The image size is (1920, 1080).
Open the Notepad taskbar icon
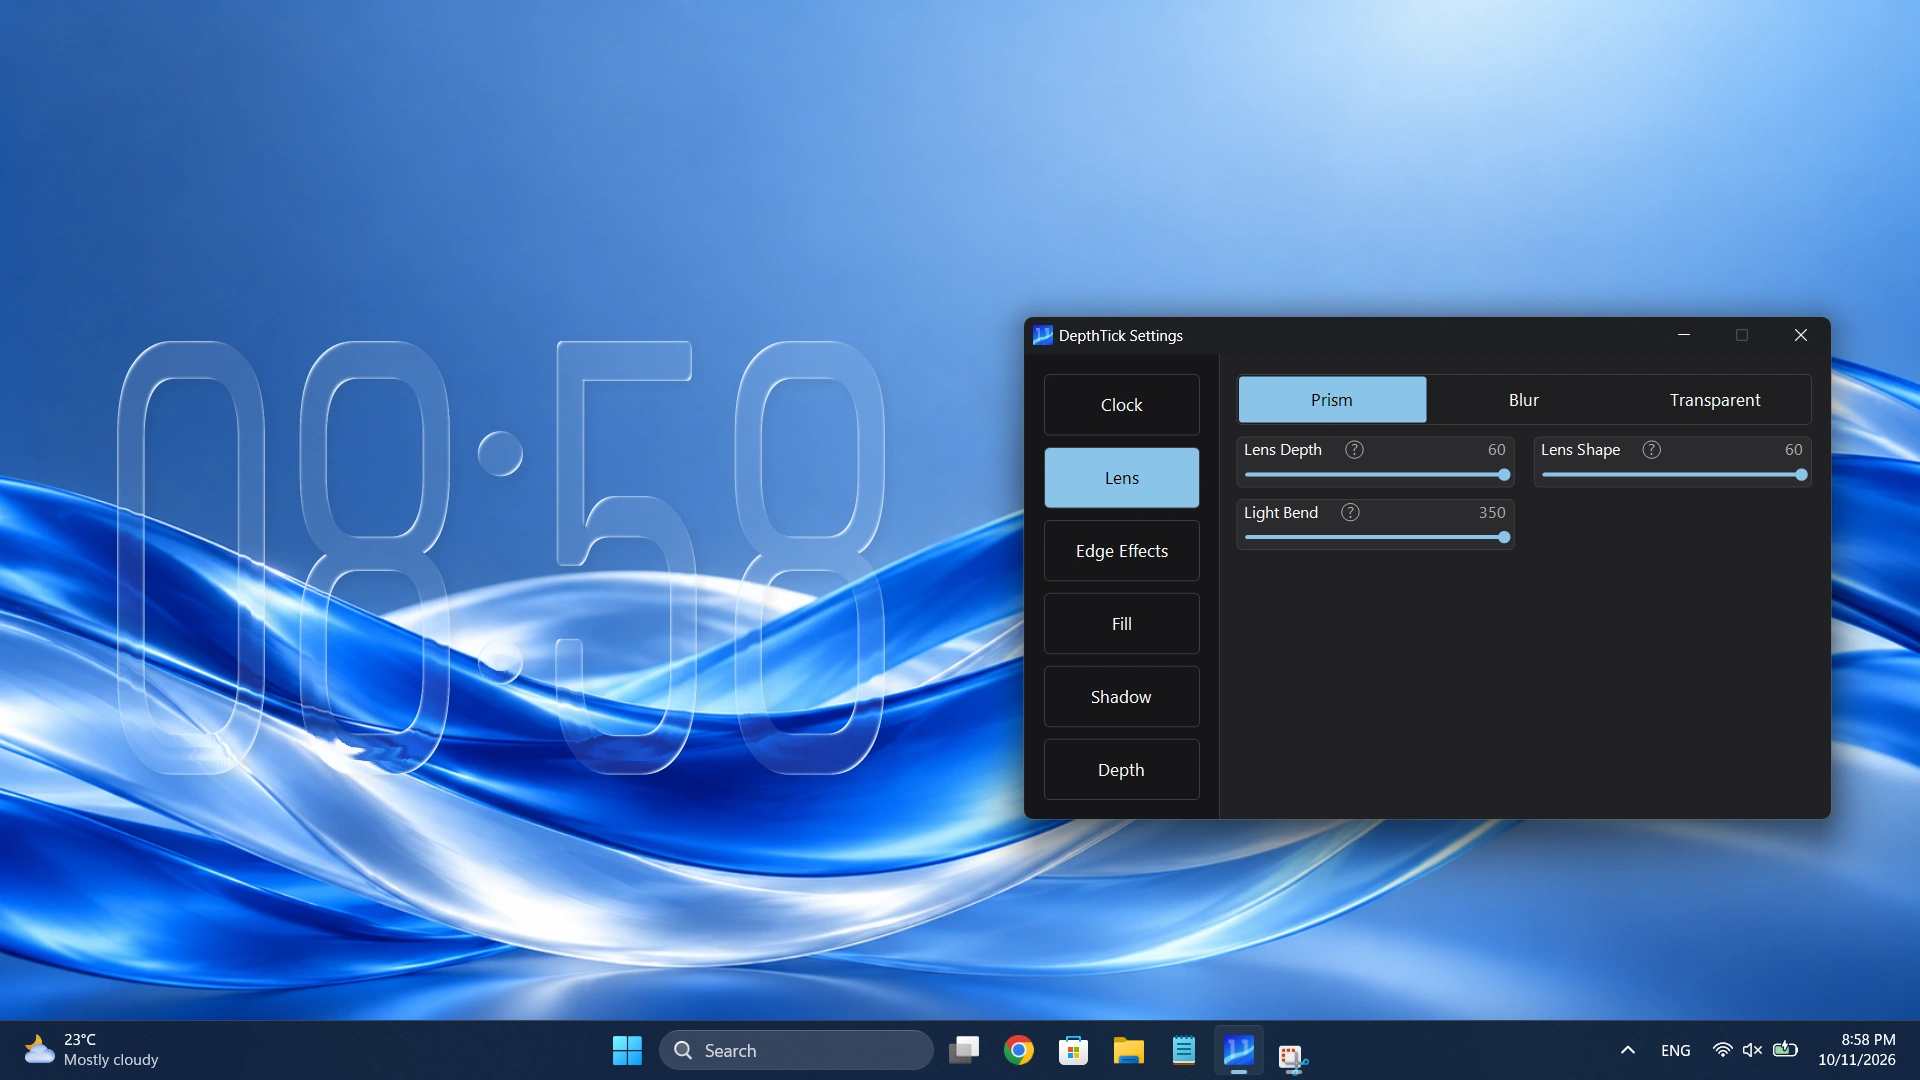[x=1183, y=1050]
